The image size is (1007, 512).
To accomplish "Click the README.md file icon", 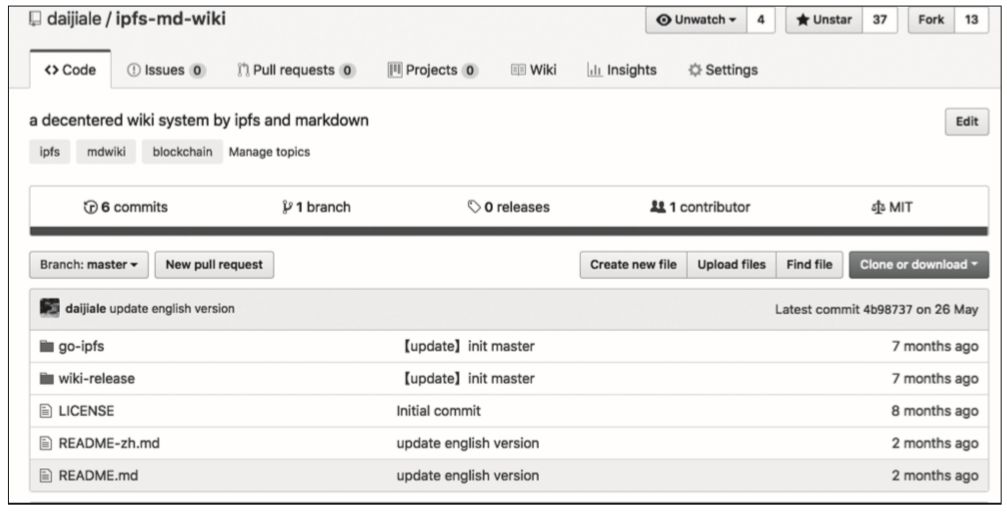I will [x=46, y=476].
